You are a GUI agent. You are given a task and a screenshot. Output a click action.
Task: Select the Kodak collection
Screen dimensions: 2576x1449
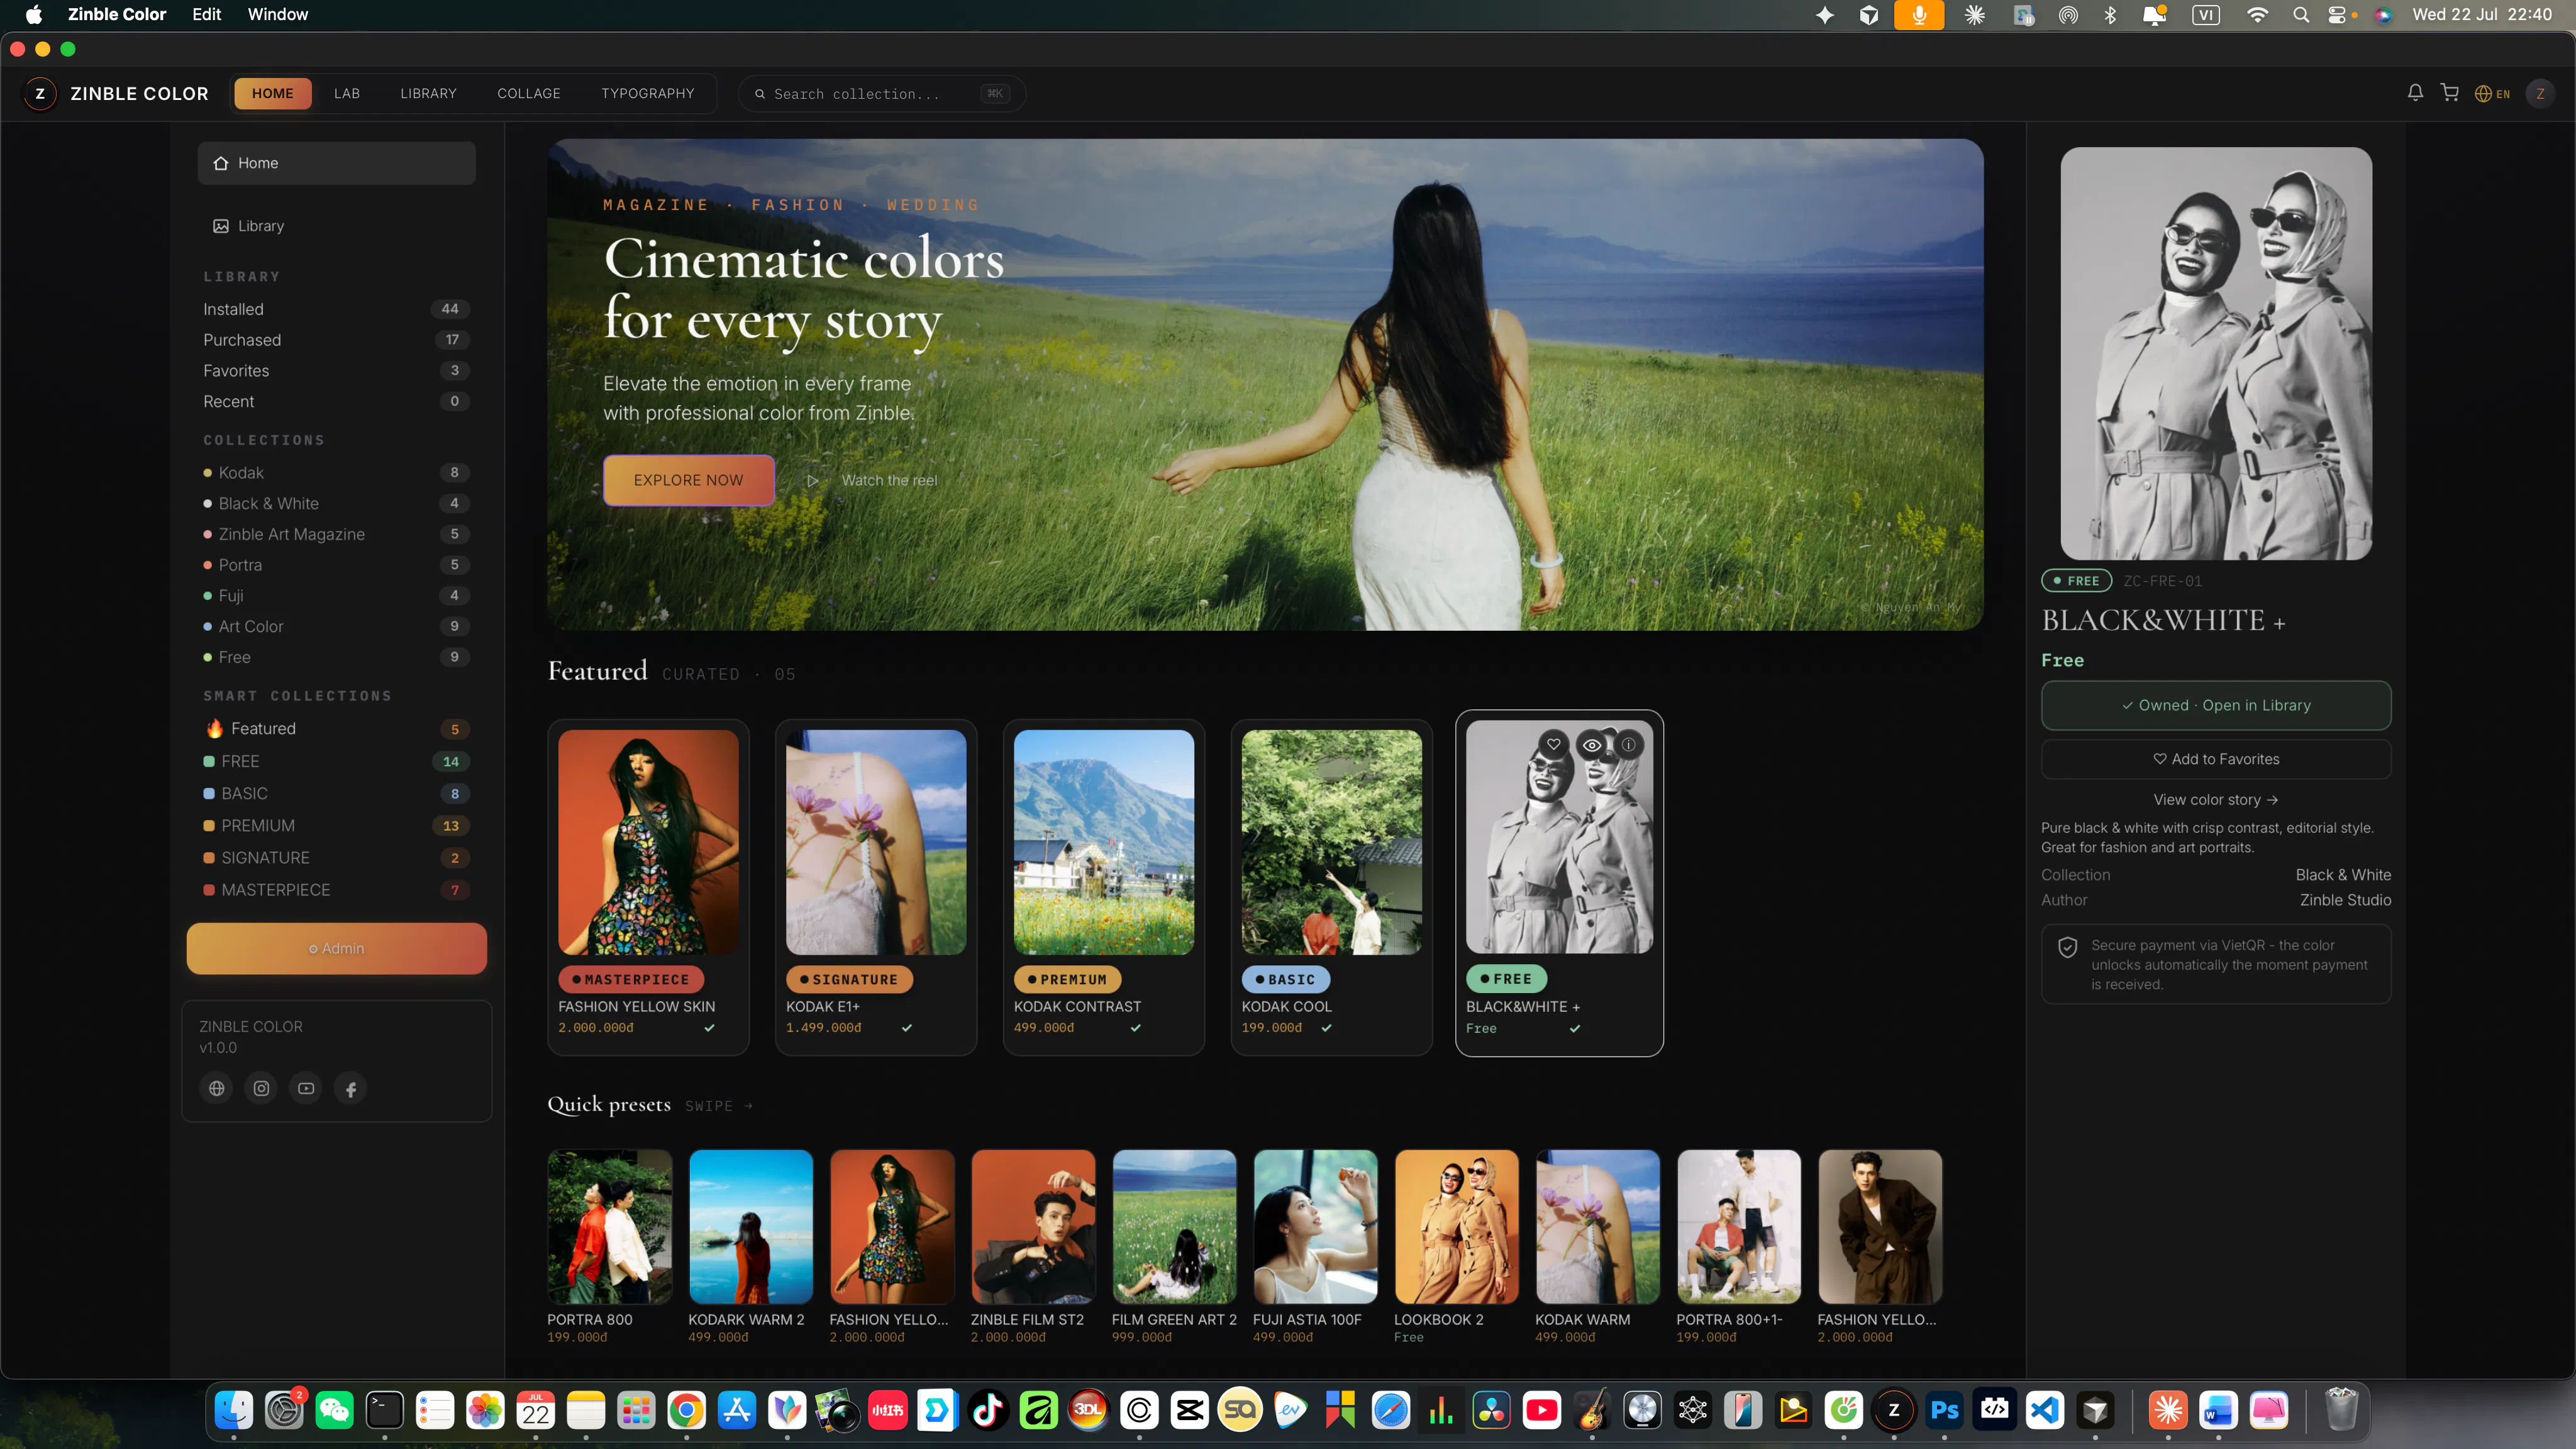336,472
